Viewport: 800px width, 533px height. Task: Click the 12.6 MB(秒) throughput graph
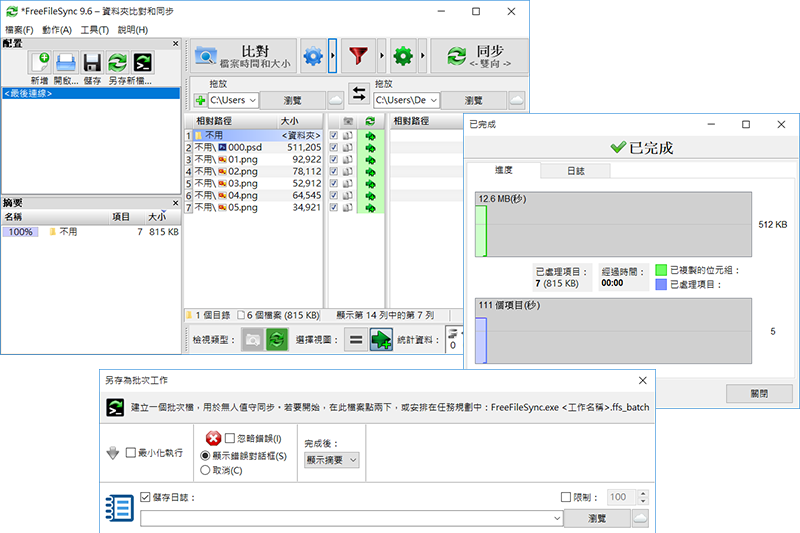[613, 224]
